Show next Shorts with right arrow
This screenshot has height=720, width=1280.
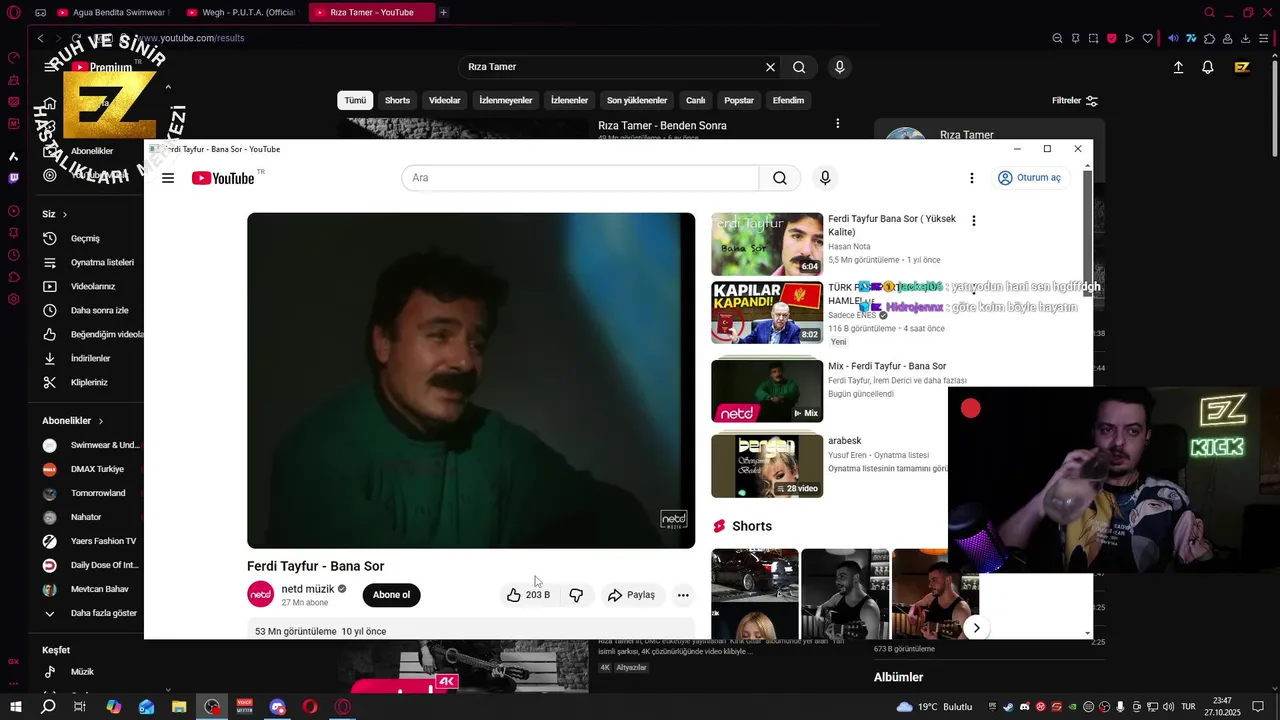tap(976, 628)
